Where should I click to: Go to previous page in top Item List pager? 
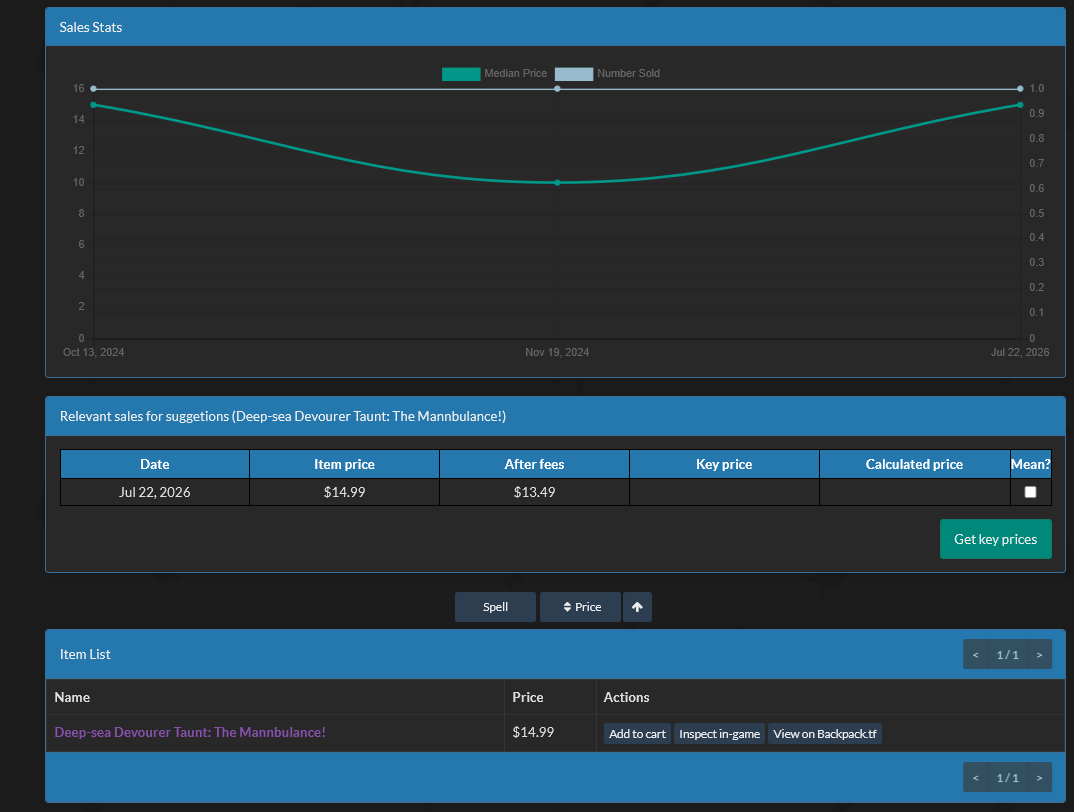[975, 654]
